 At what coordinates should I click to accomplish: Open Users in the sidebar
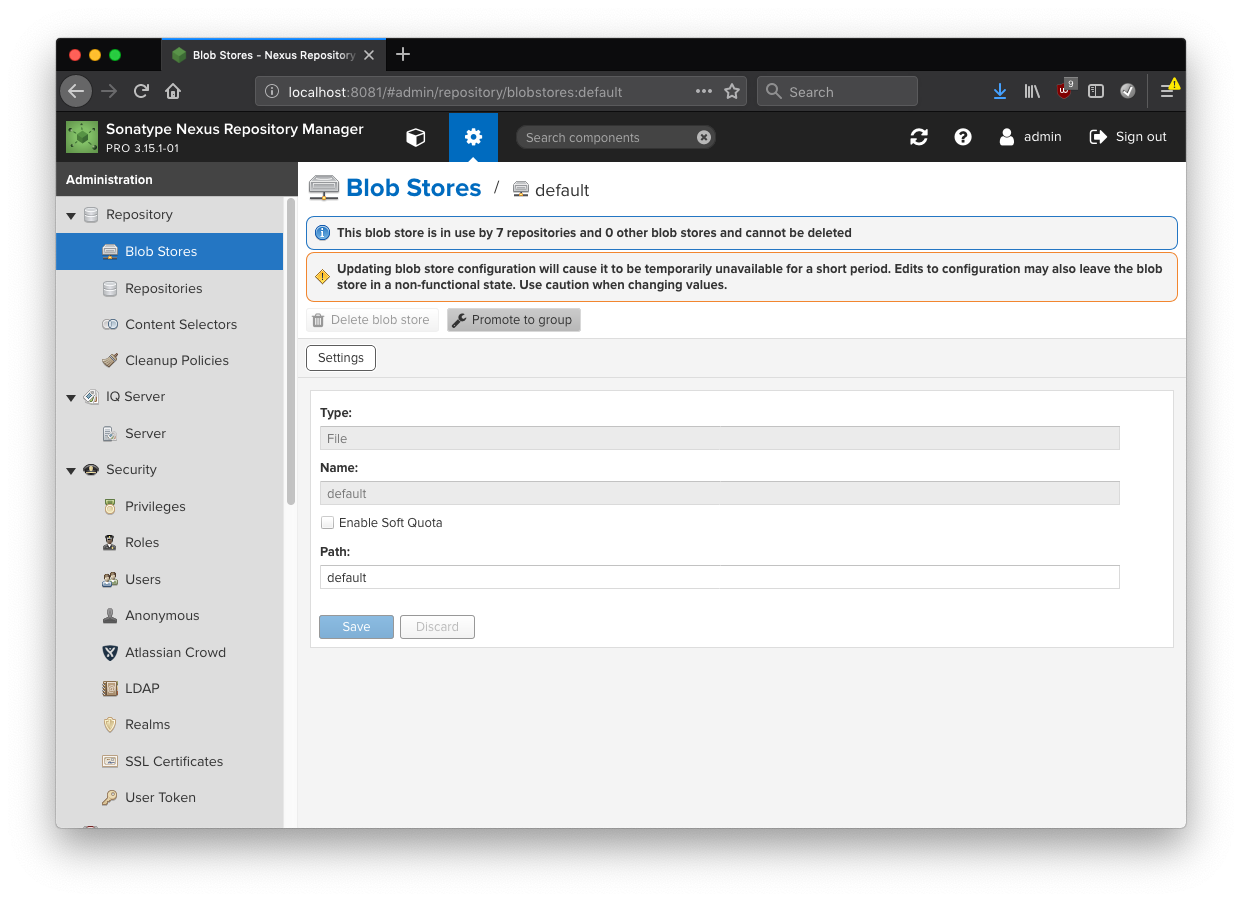(170, 579)
